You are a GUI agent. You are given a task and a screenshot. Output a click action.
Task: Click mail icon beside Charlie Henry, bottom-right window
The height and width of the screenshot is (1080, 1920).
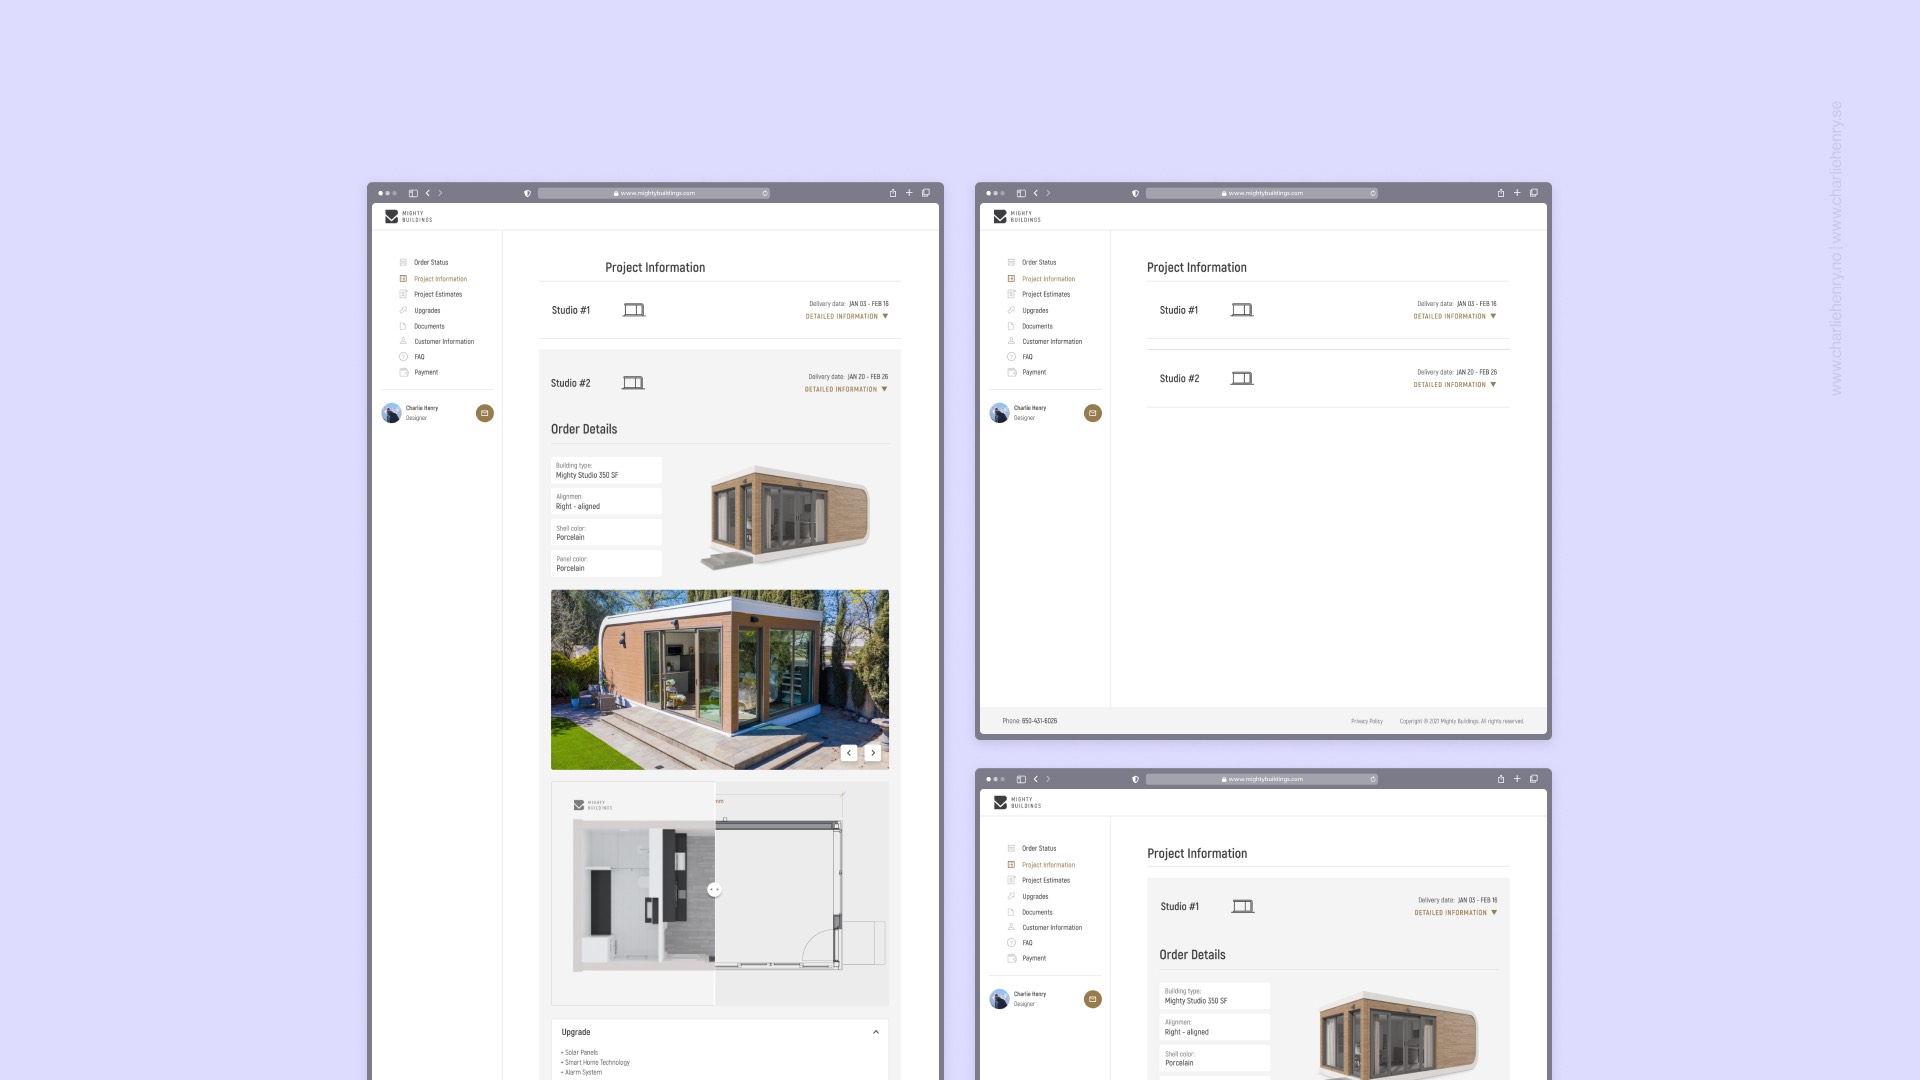pos(1093,999)
